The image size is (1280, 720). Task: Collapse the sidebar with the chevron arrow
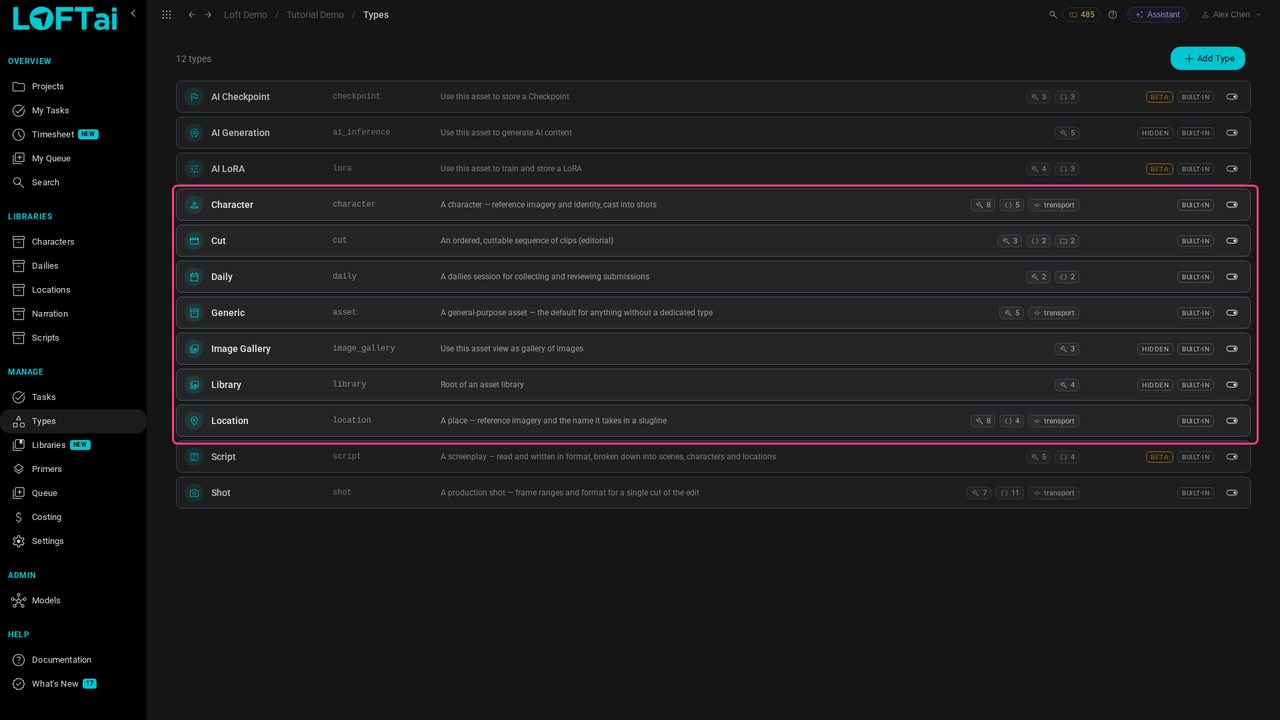(133, 14)
